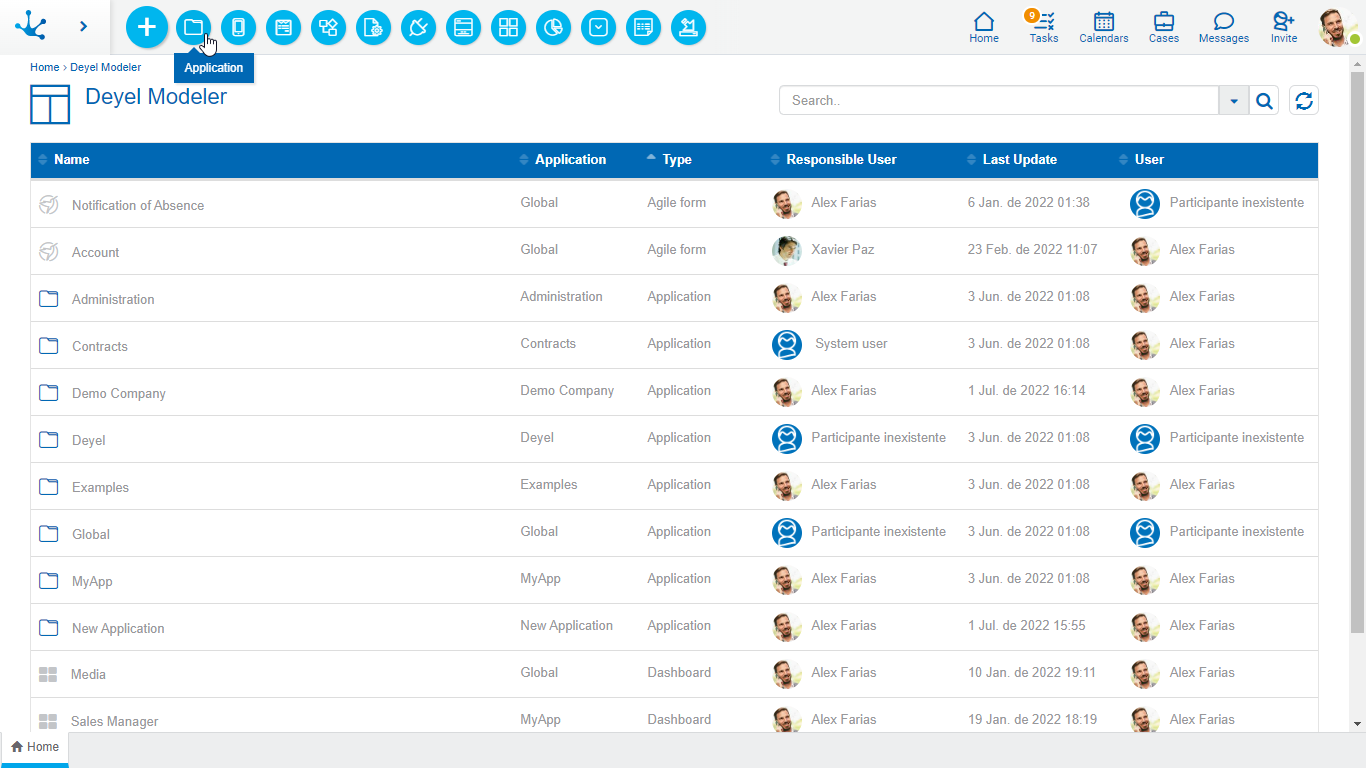Open the MyApp application row
This screenshot has width=1366, height=768.
674,580
